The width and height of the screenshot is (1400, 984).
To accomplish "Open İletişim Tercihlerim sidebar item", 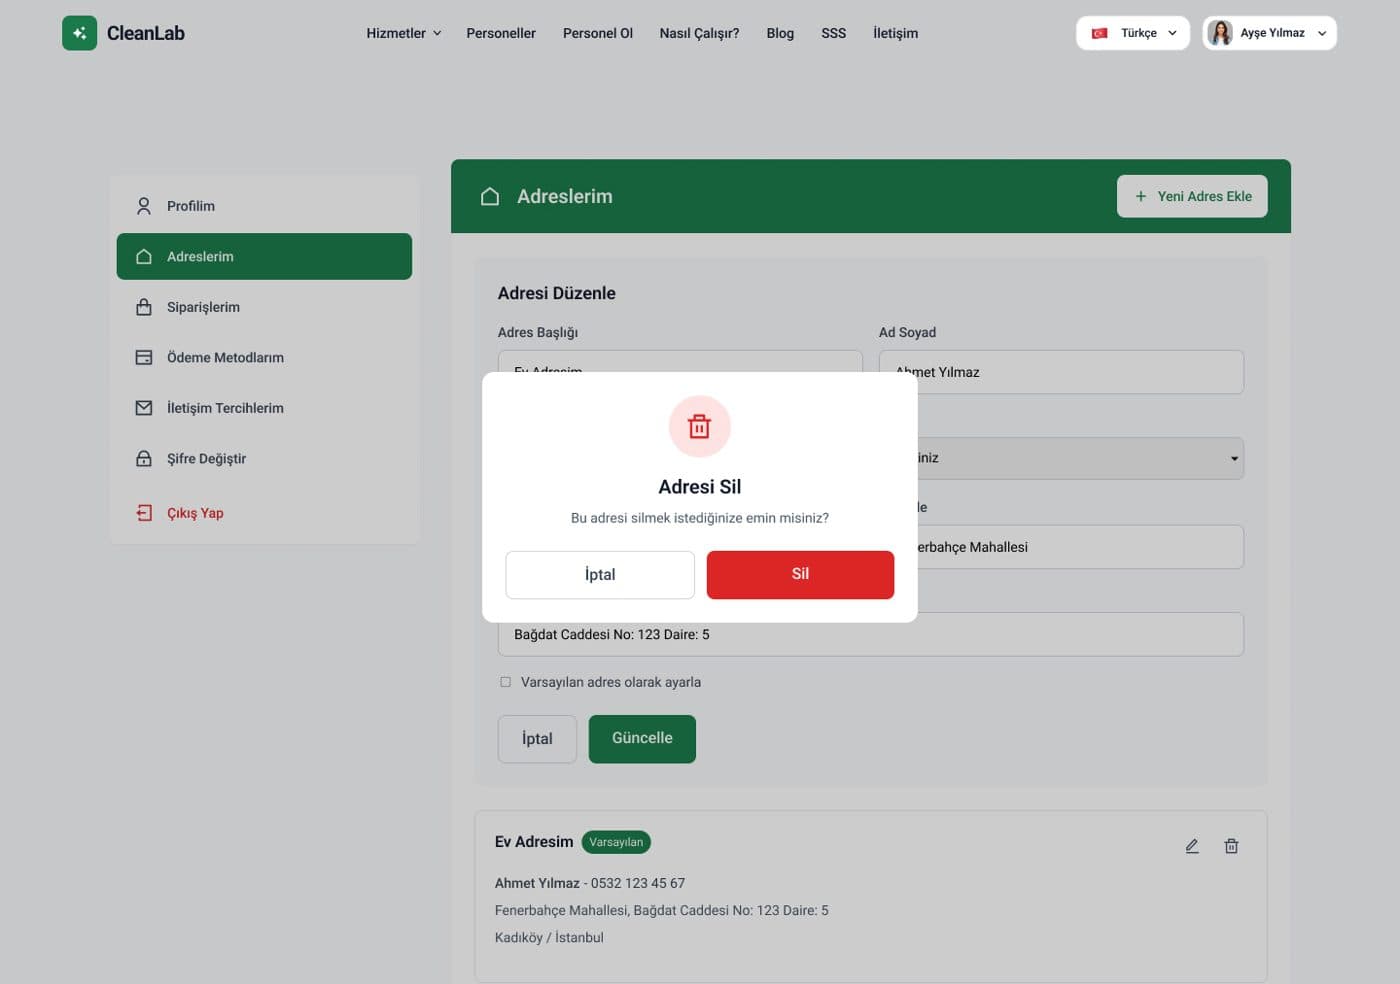I will tap(264, 408).
